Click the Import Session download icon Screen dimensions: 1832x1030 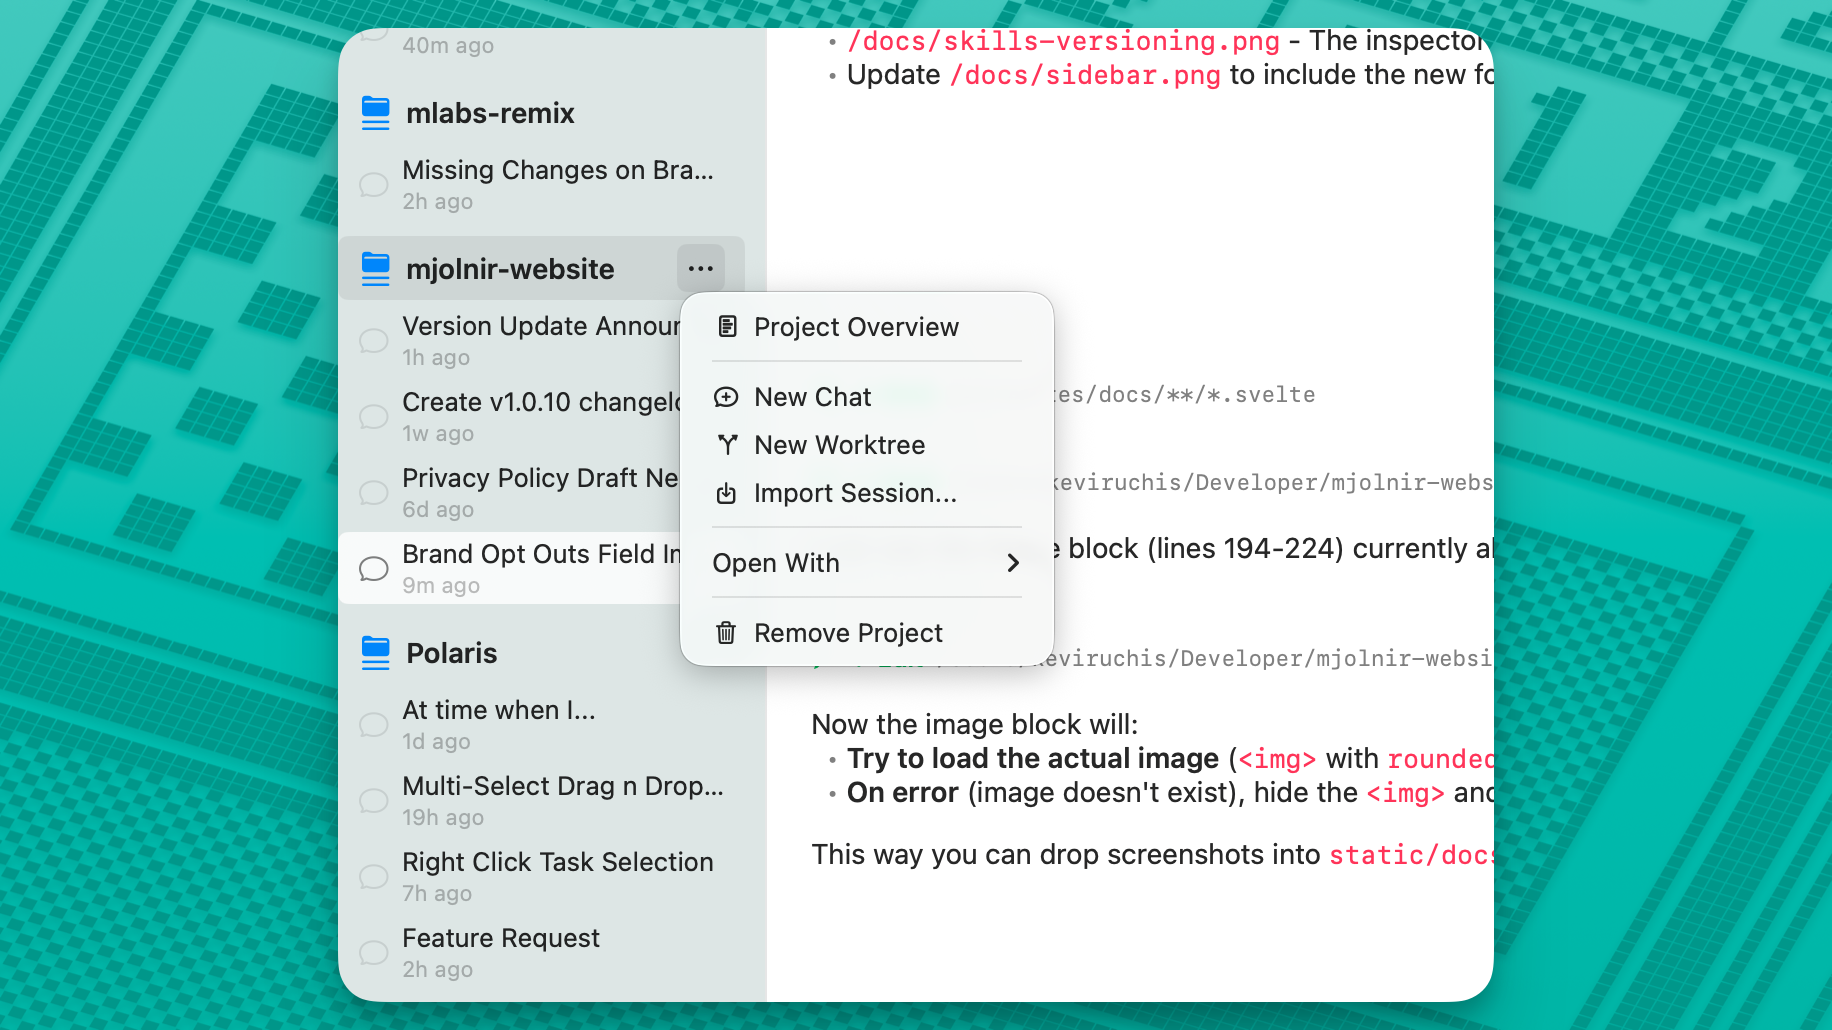[x=726, y=493]
